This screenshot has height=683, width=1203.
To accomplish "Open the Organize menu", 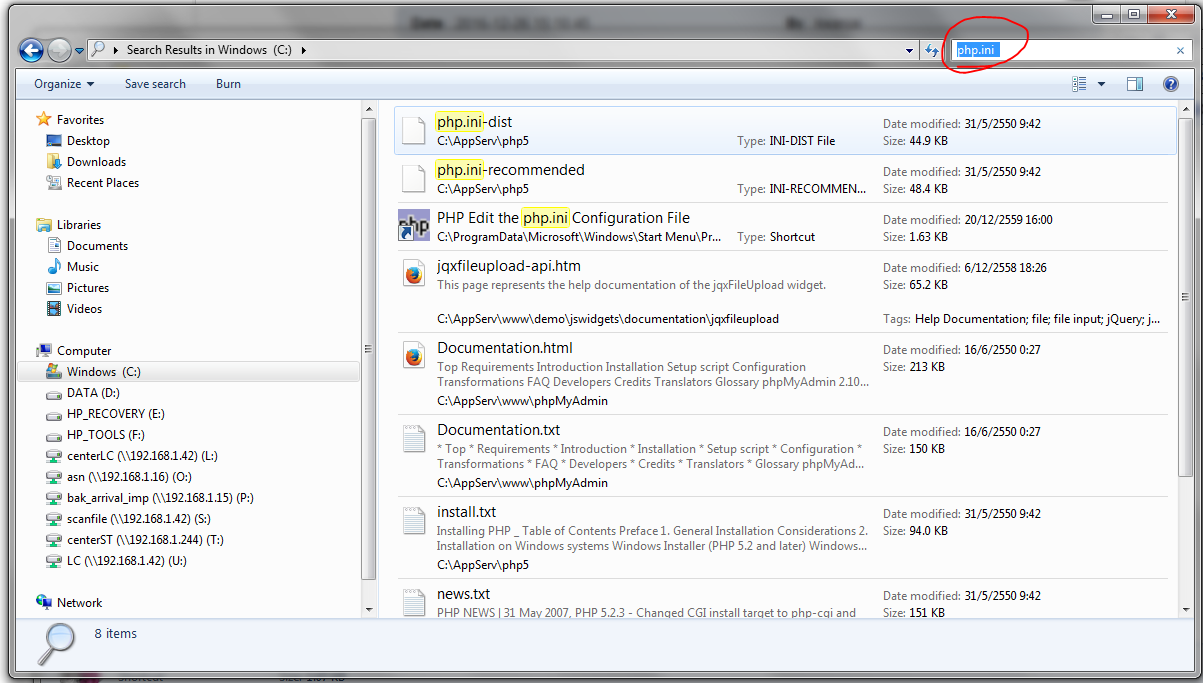I will pyautogui.click(x=64, y=84).
